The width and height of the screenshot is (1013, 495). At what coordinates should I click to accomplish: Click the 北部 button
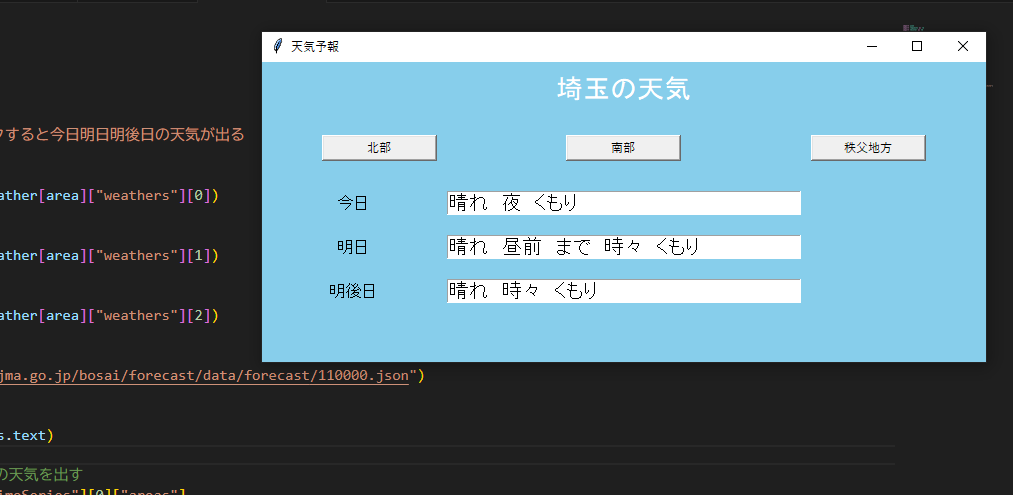[379, 148]
